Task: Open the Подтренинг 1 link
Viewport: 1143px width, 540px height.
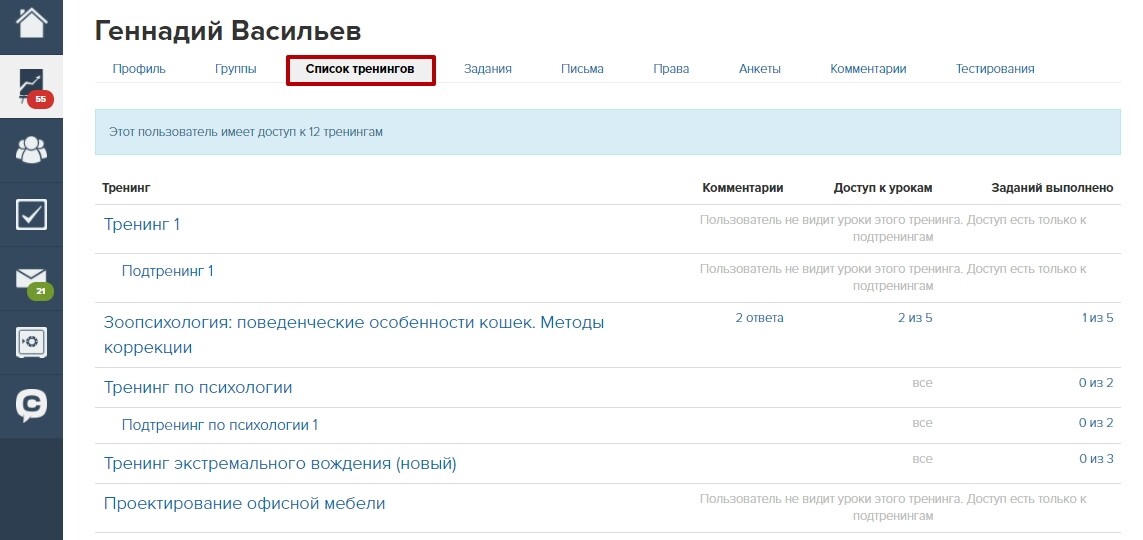Action: tap(168, 271)
